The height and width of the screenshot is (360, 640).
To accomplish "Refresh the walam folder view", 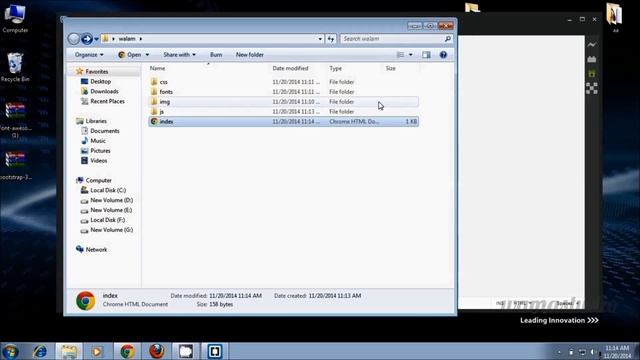I will click(x=331, y=39).
